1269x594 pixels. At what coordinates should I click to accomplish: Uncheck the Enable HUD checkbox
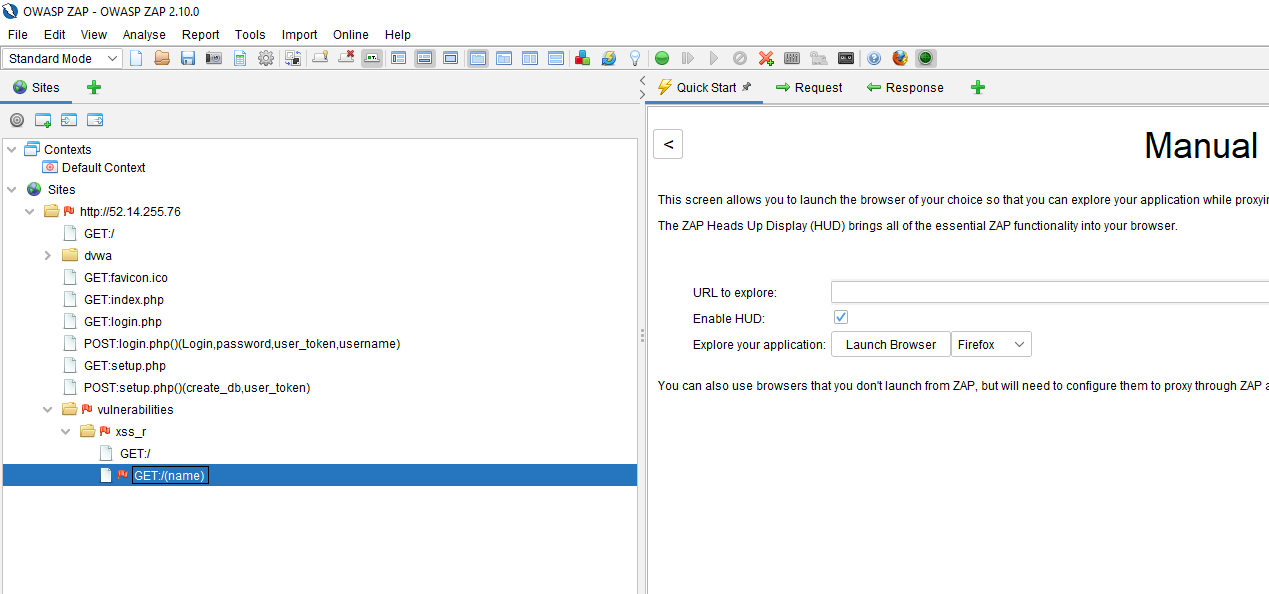click(x=841, y=318)
